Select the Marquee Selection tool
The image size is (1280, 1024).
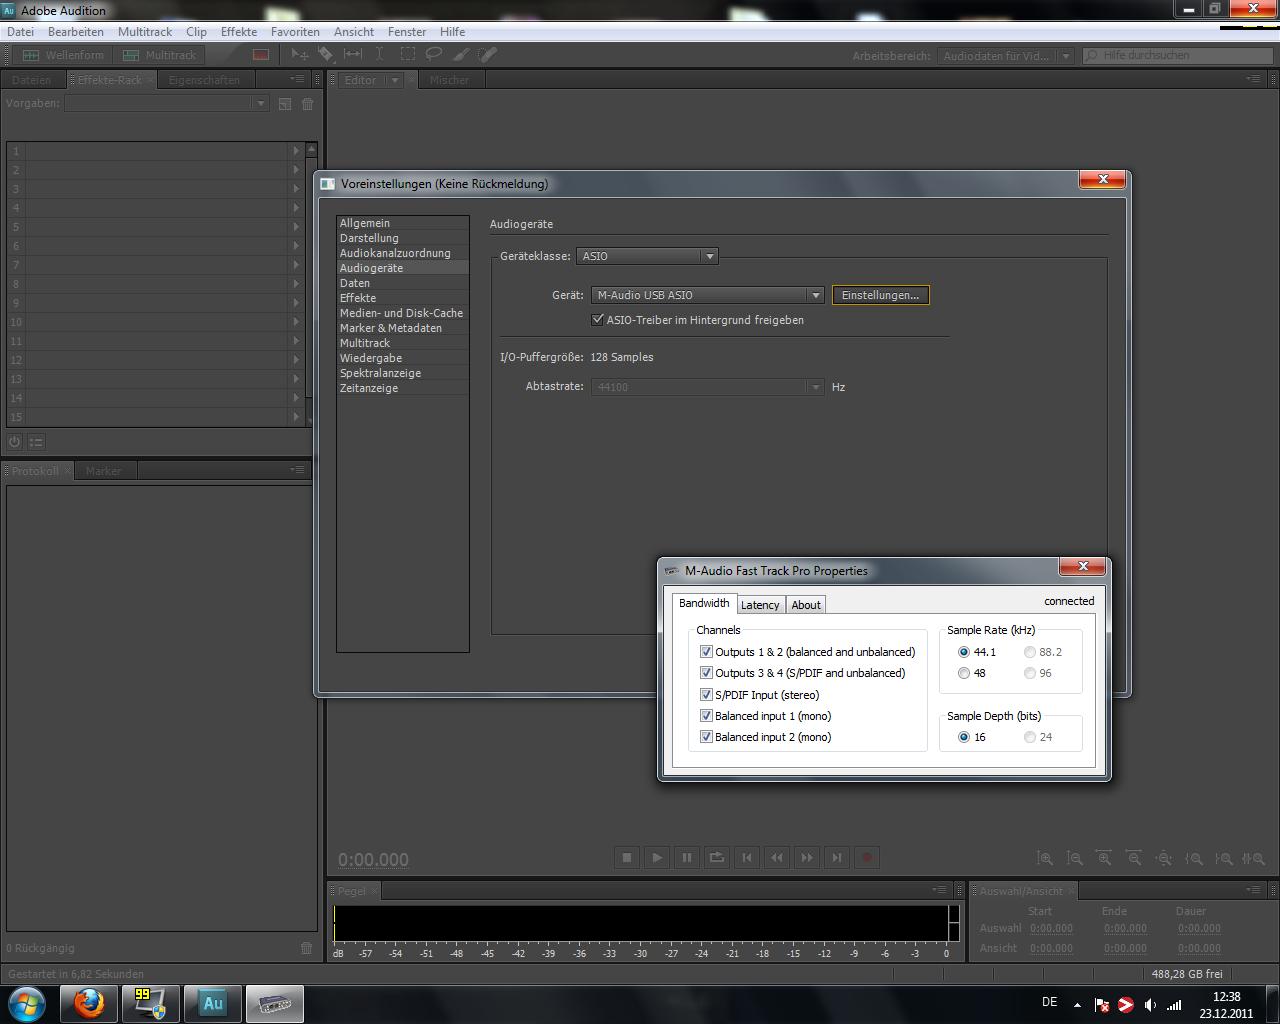coord(407,55)
